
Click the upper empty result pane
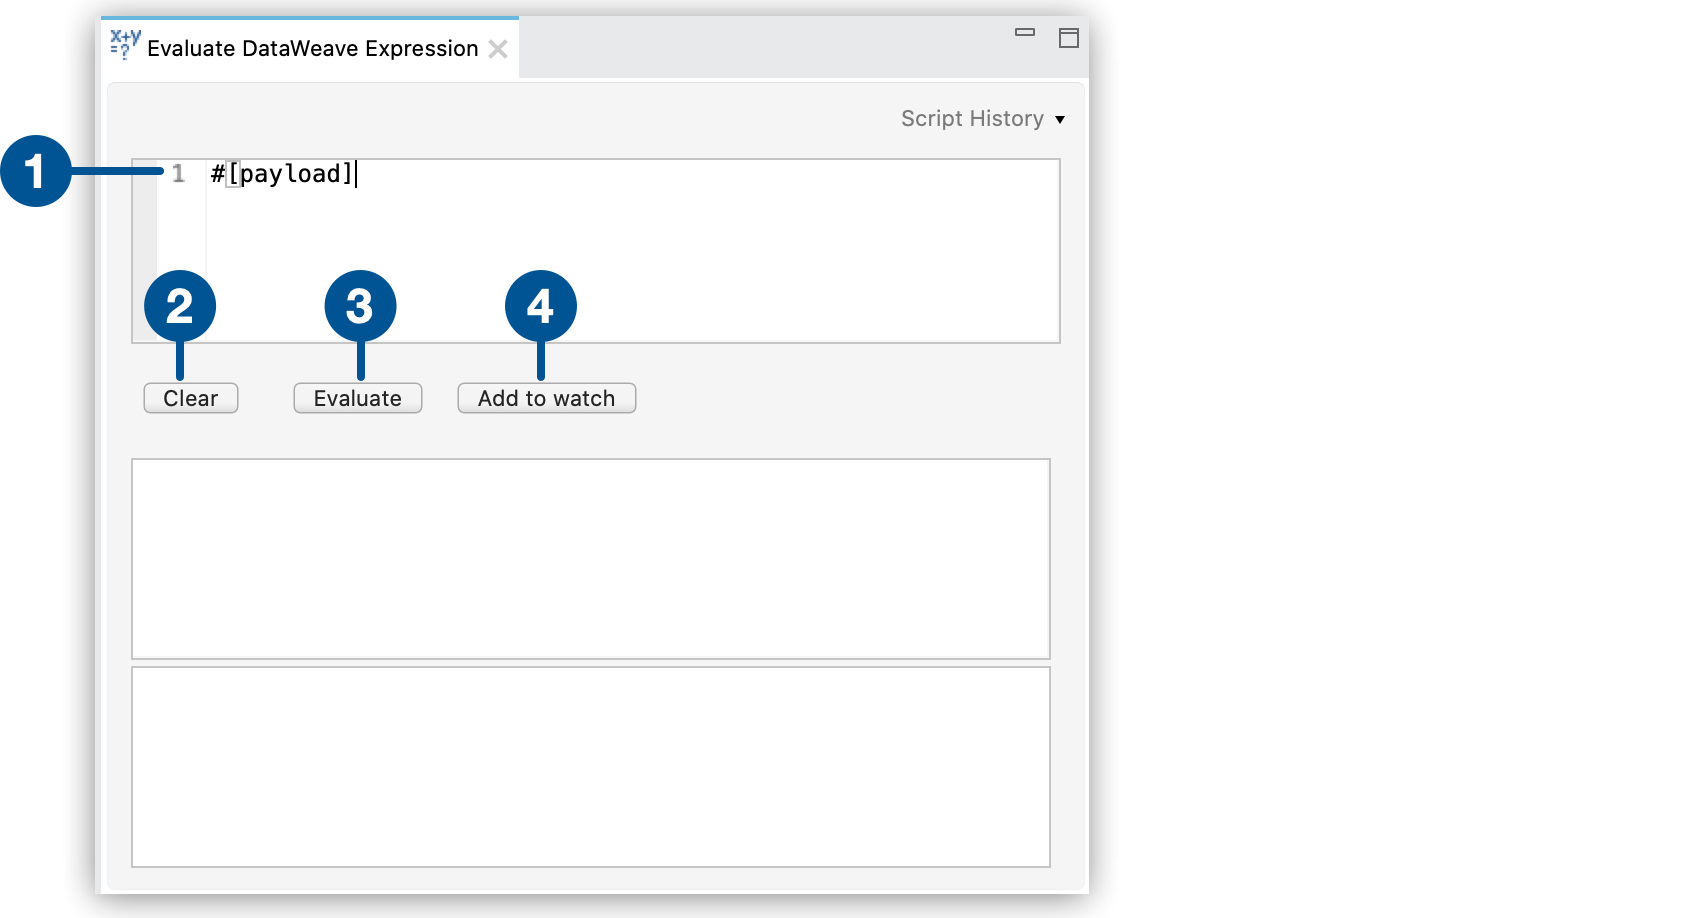tap(590, 558)
